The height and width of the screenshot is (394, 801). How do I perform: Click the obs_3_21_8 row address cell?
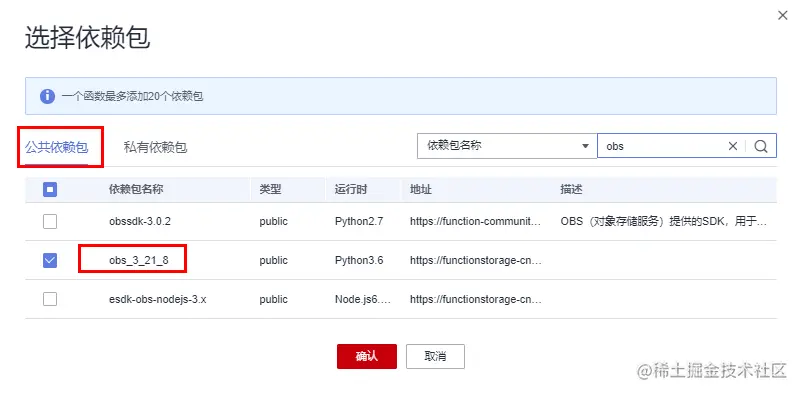(x=475, y=261)
